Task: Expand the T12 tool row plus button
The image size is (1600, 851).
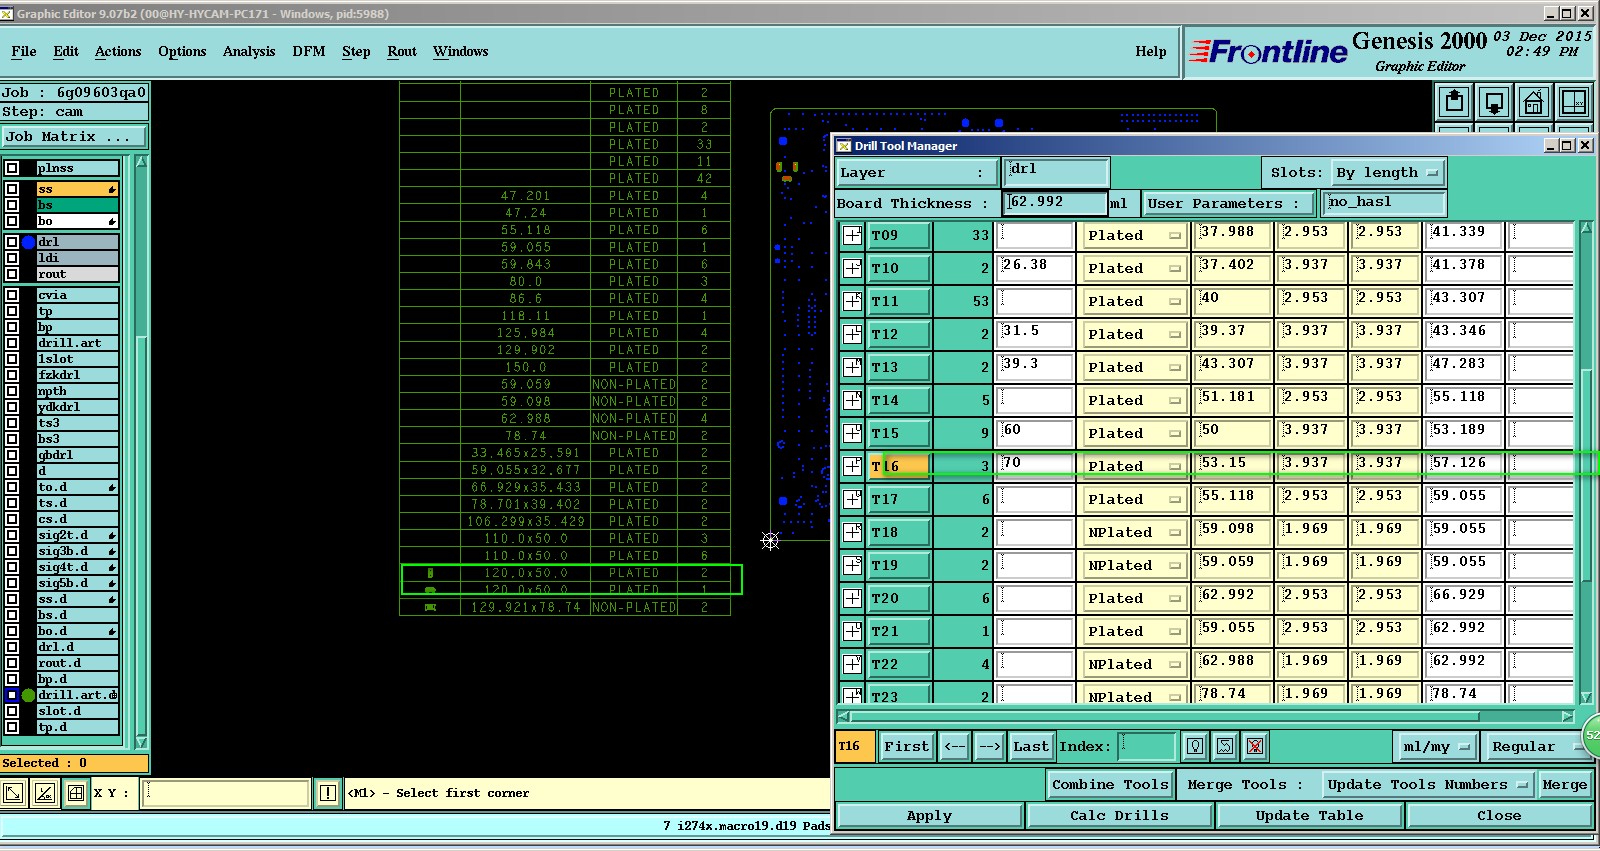Action: (x=852, y=334)
